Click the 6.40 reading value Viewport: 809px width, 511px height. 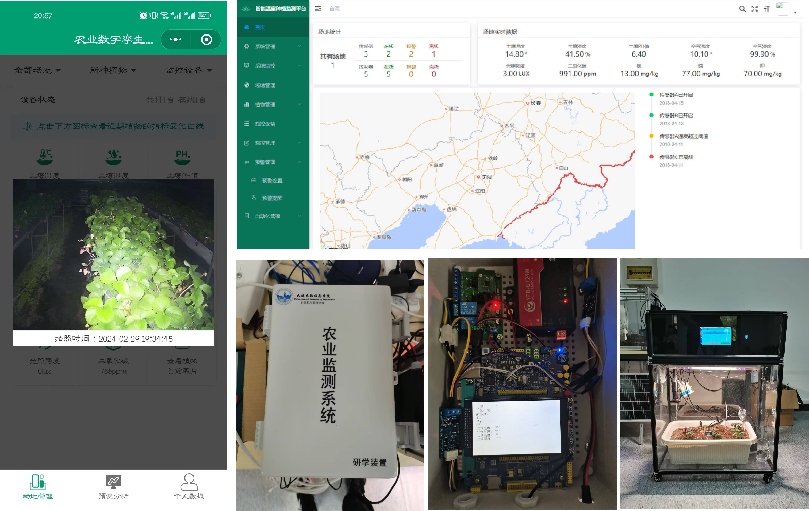coord(639,54)
